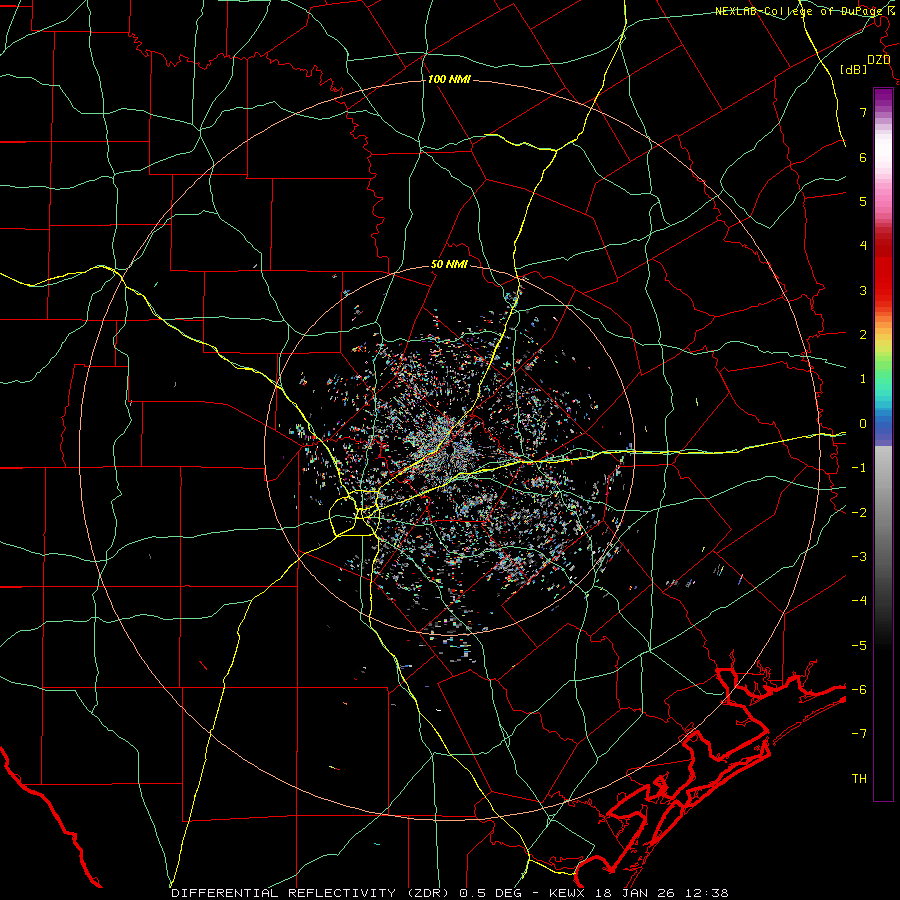
Task: Click the "-7" value on the dB scale
Action: [x=859, y=734]
